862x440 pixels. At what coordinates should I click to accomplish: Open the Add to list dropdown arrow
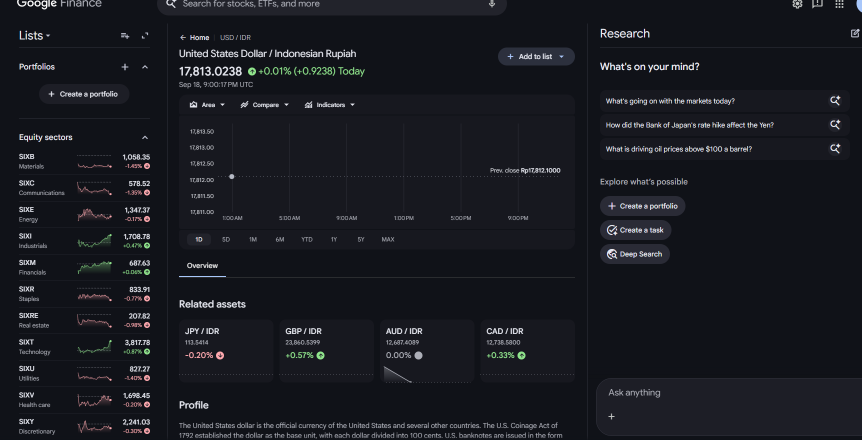[x=561, y=57]
